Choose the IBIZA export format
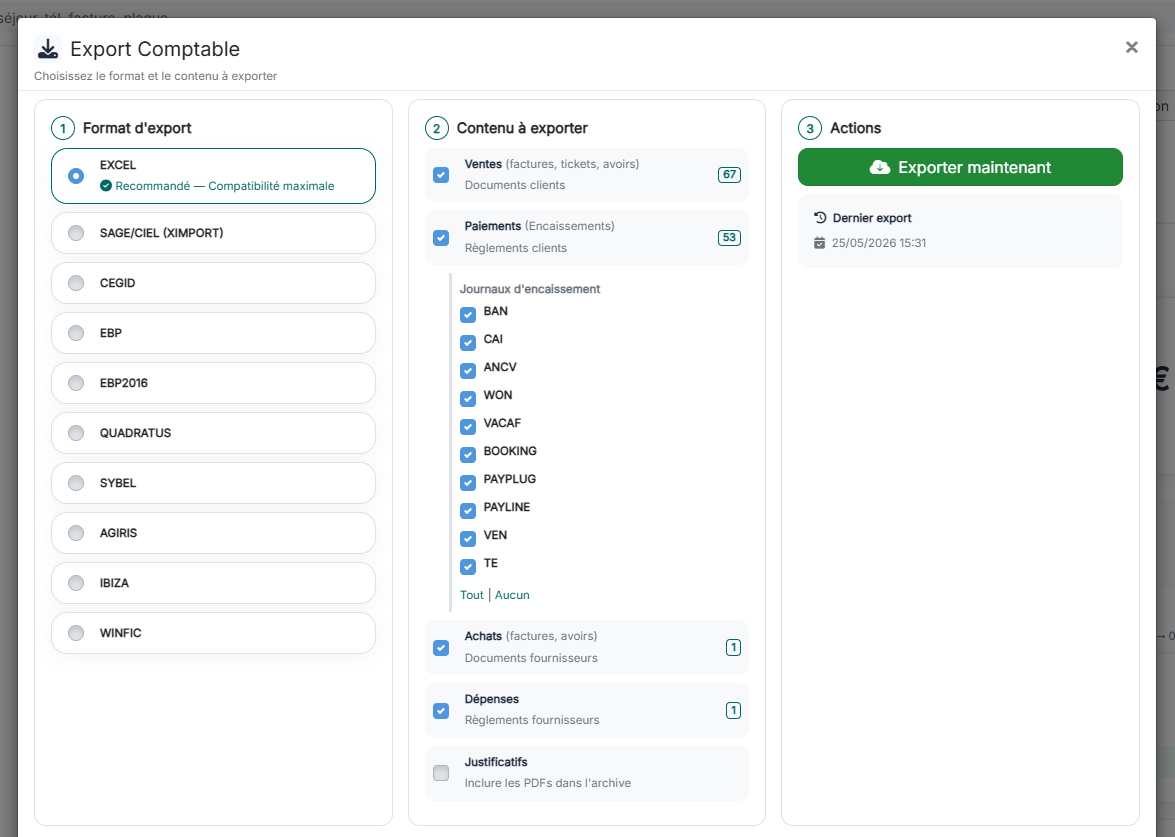This screenshot has height=837, width=1175. (214, 583)
